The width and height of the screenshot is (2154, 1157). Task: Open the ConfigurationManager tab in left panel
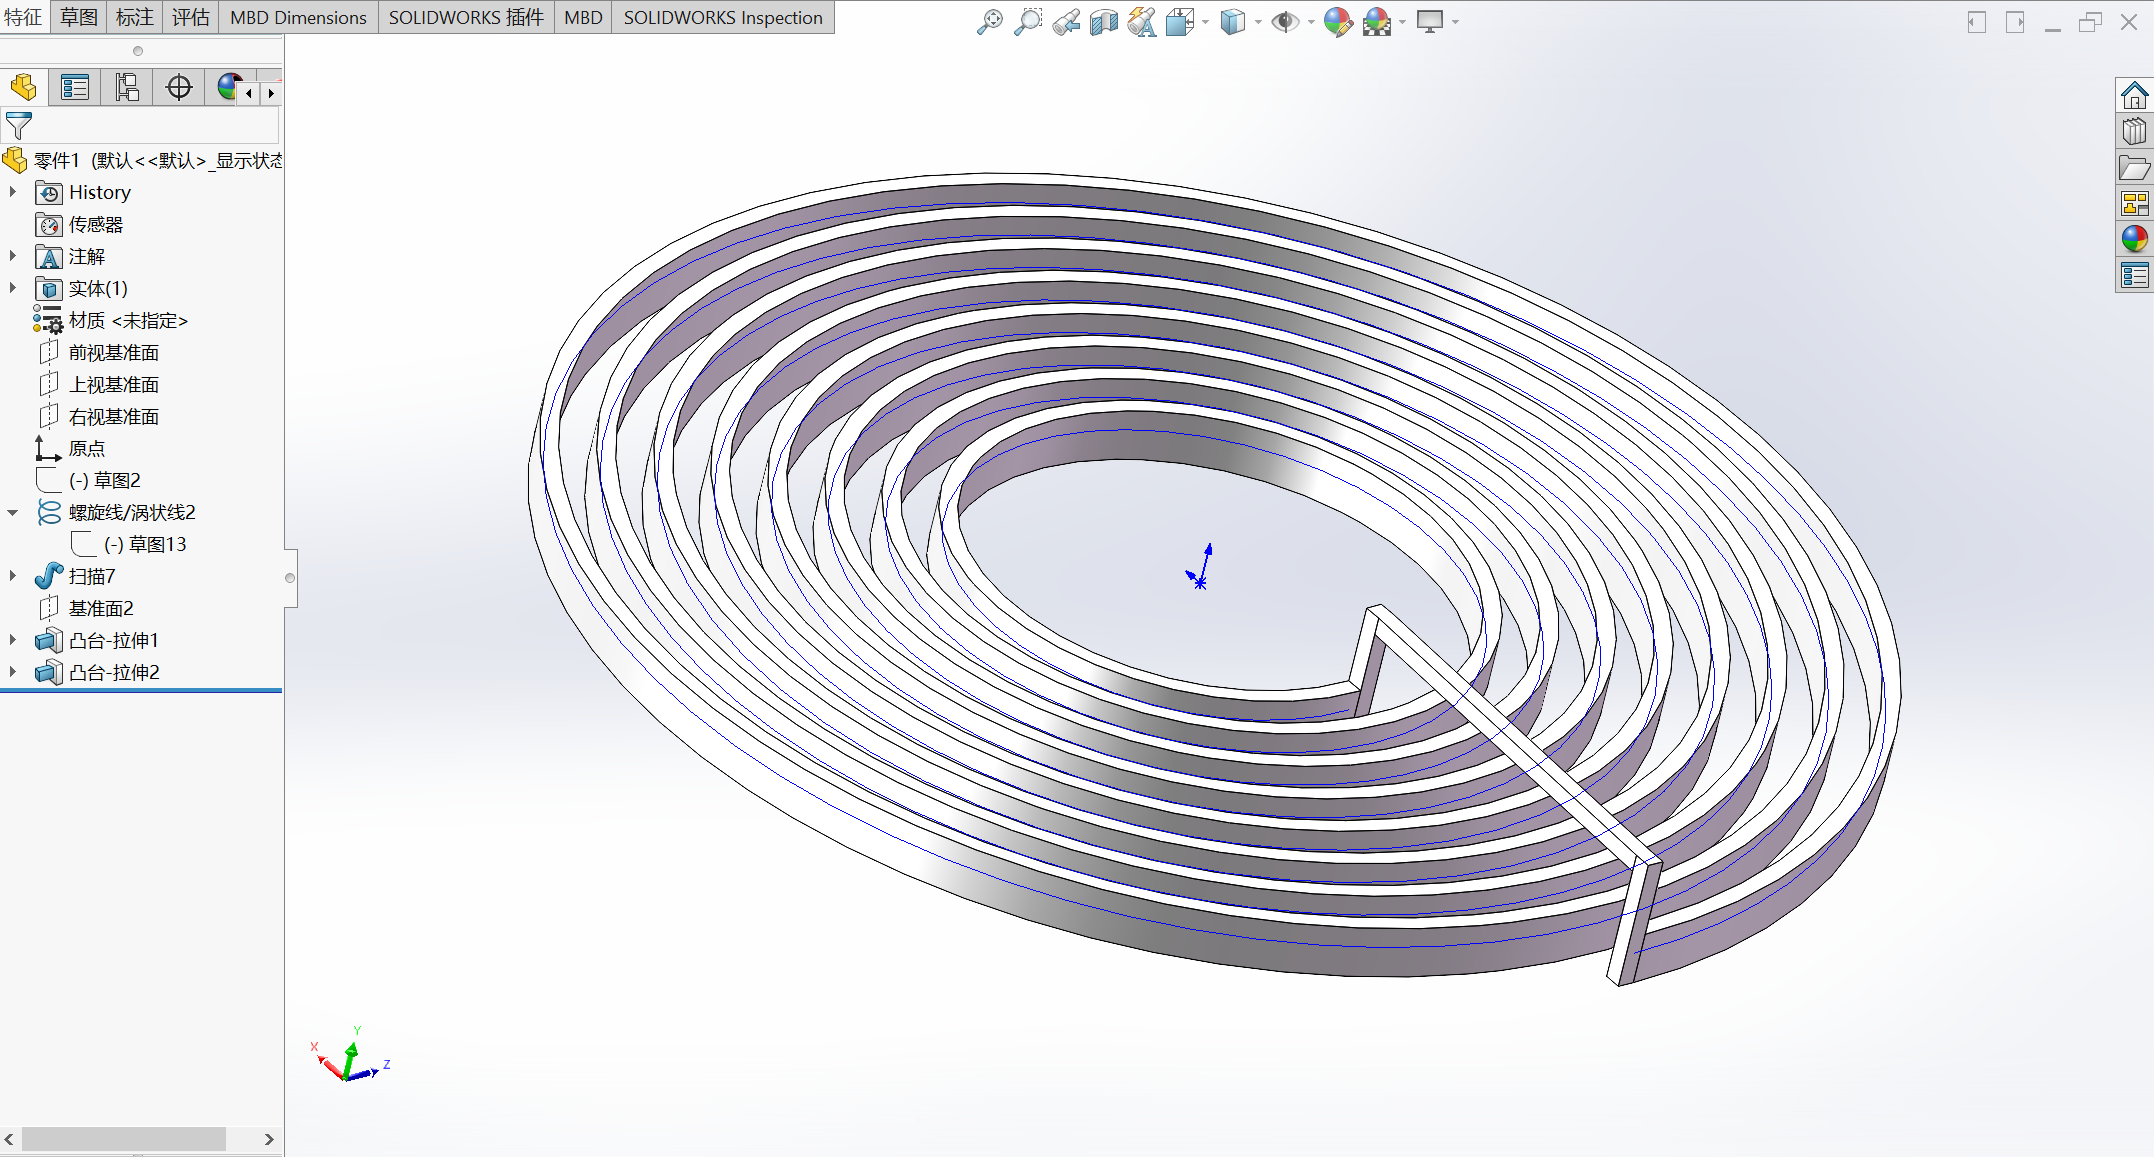click(x=127, y=88)
